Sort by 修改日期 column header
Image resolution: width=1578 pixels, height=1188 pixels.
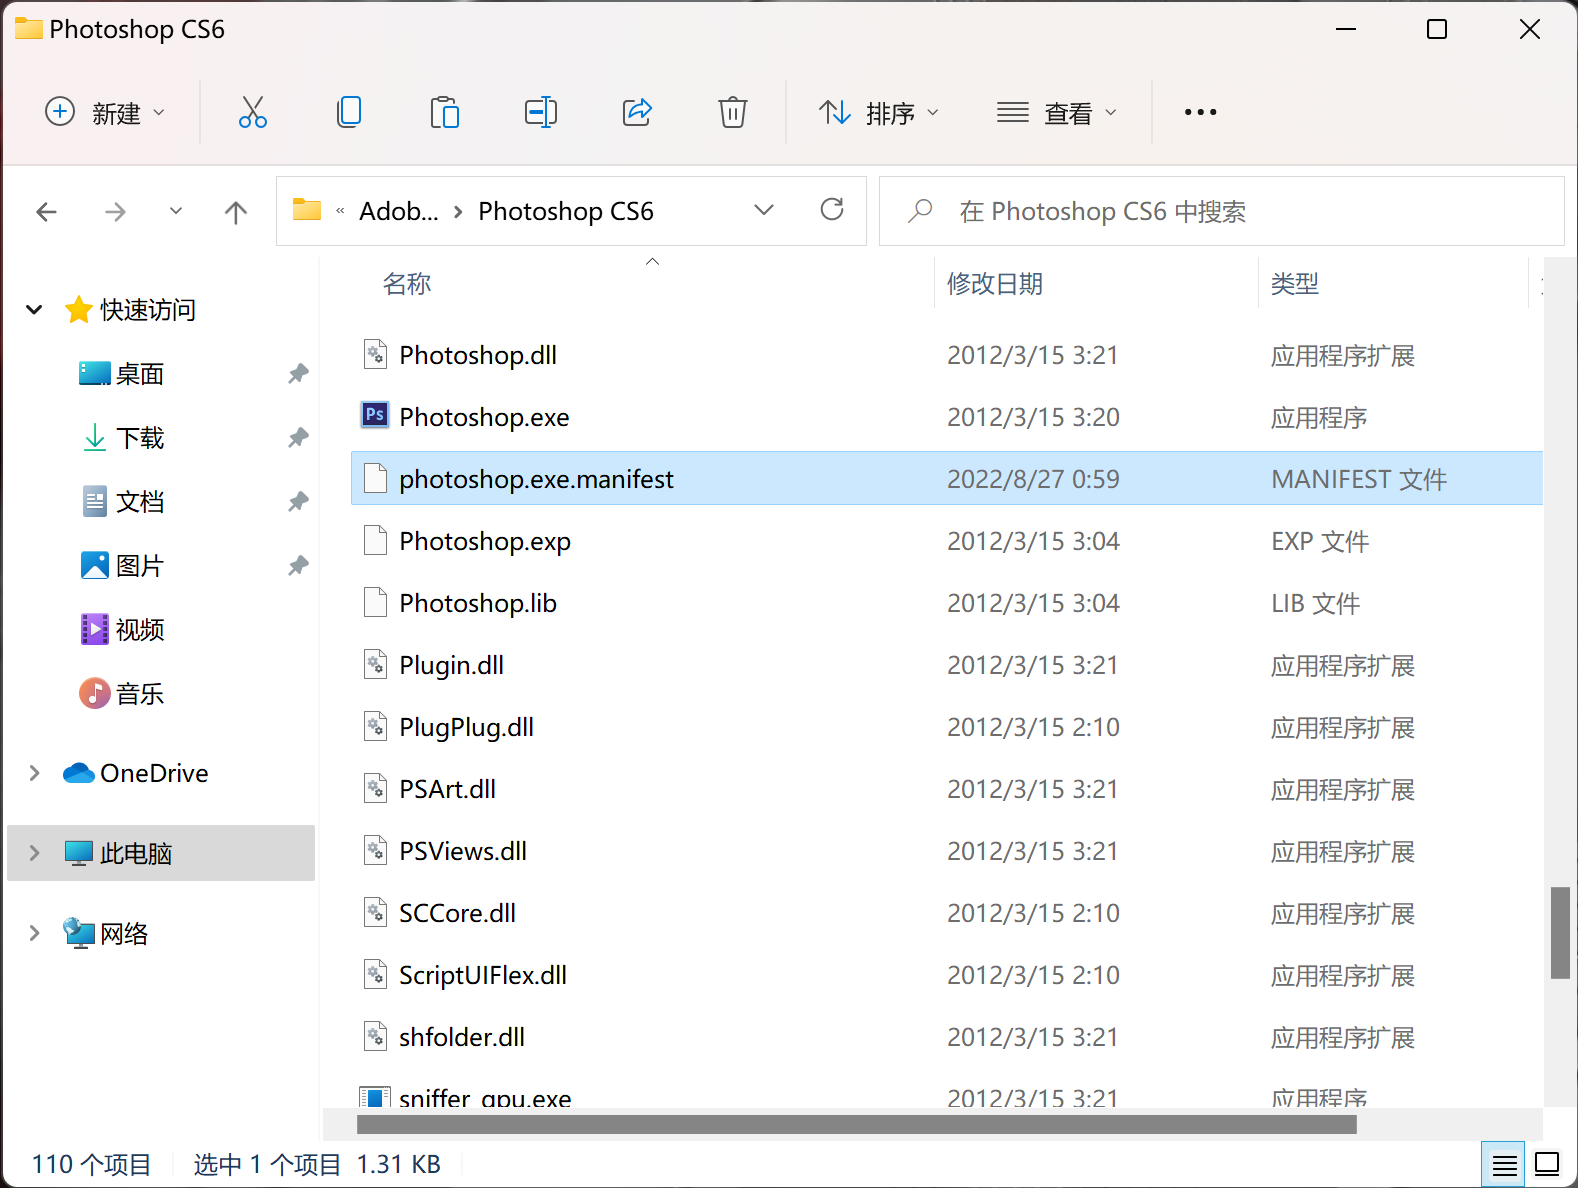tap(995, 284)
